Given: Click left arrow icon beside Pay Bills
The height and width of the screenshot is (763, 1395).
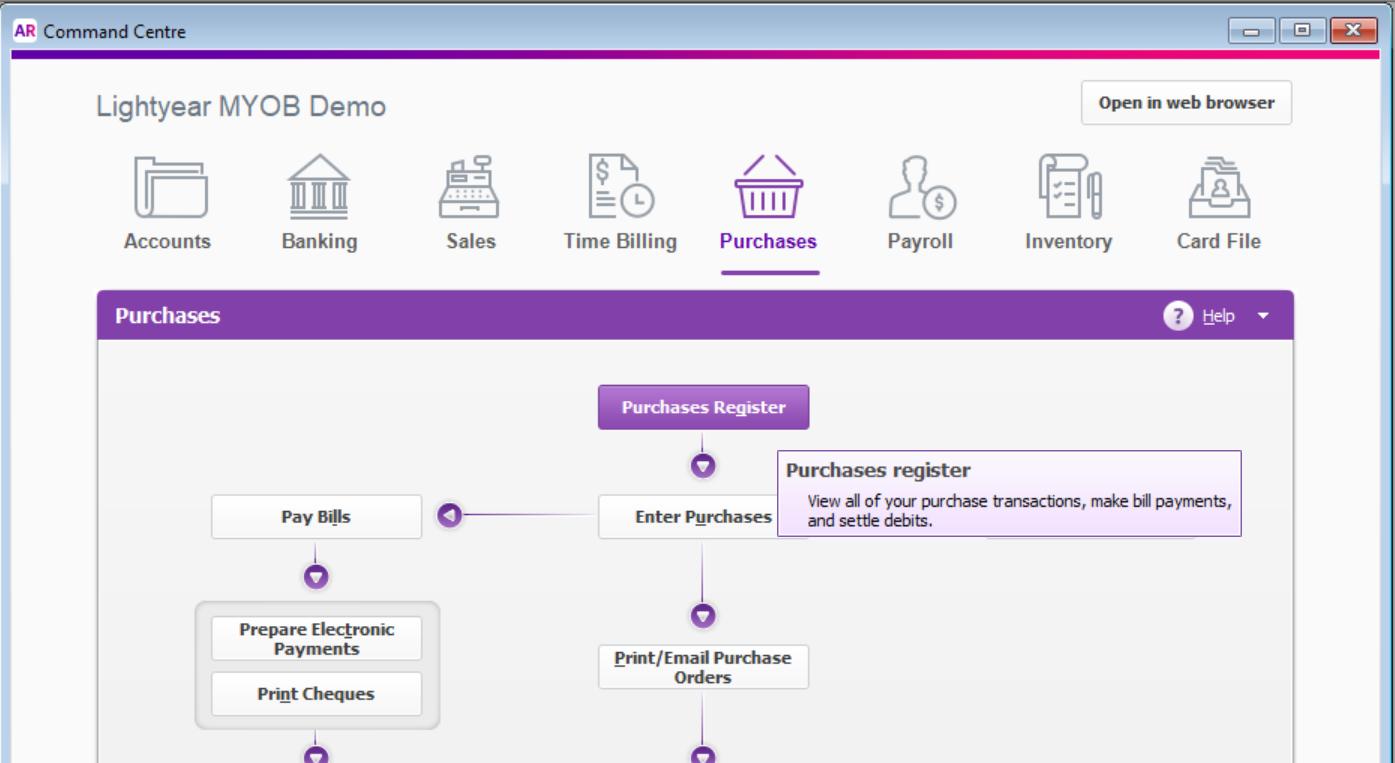Looking at the screenshot, I should [x=450, y=516].
